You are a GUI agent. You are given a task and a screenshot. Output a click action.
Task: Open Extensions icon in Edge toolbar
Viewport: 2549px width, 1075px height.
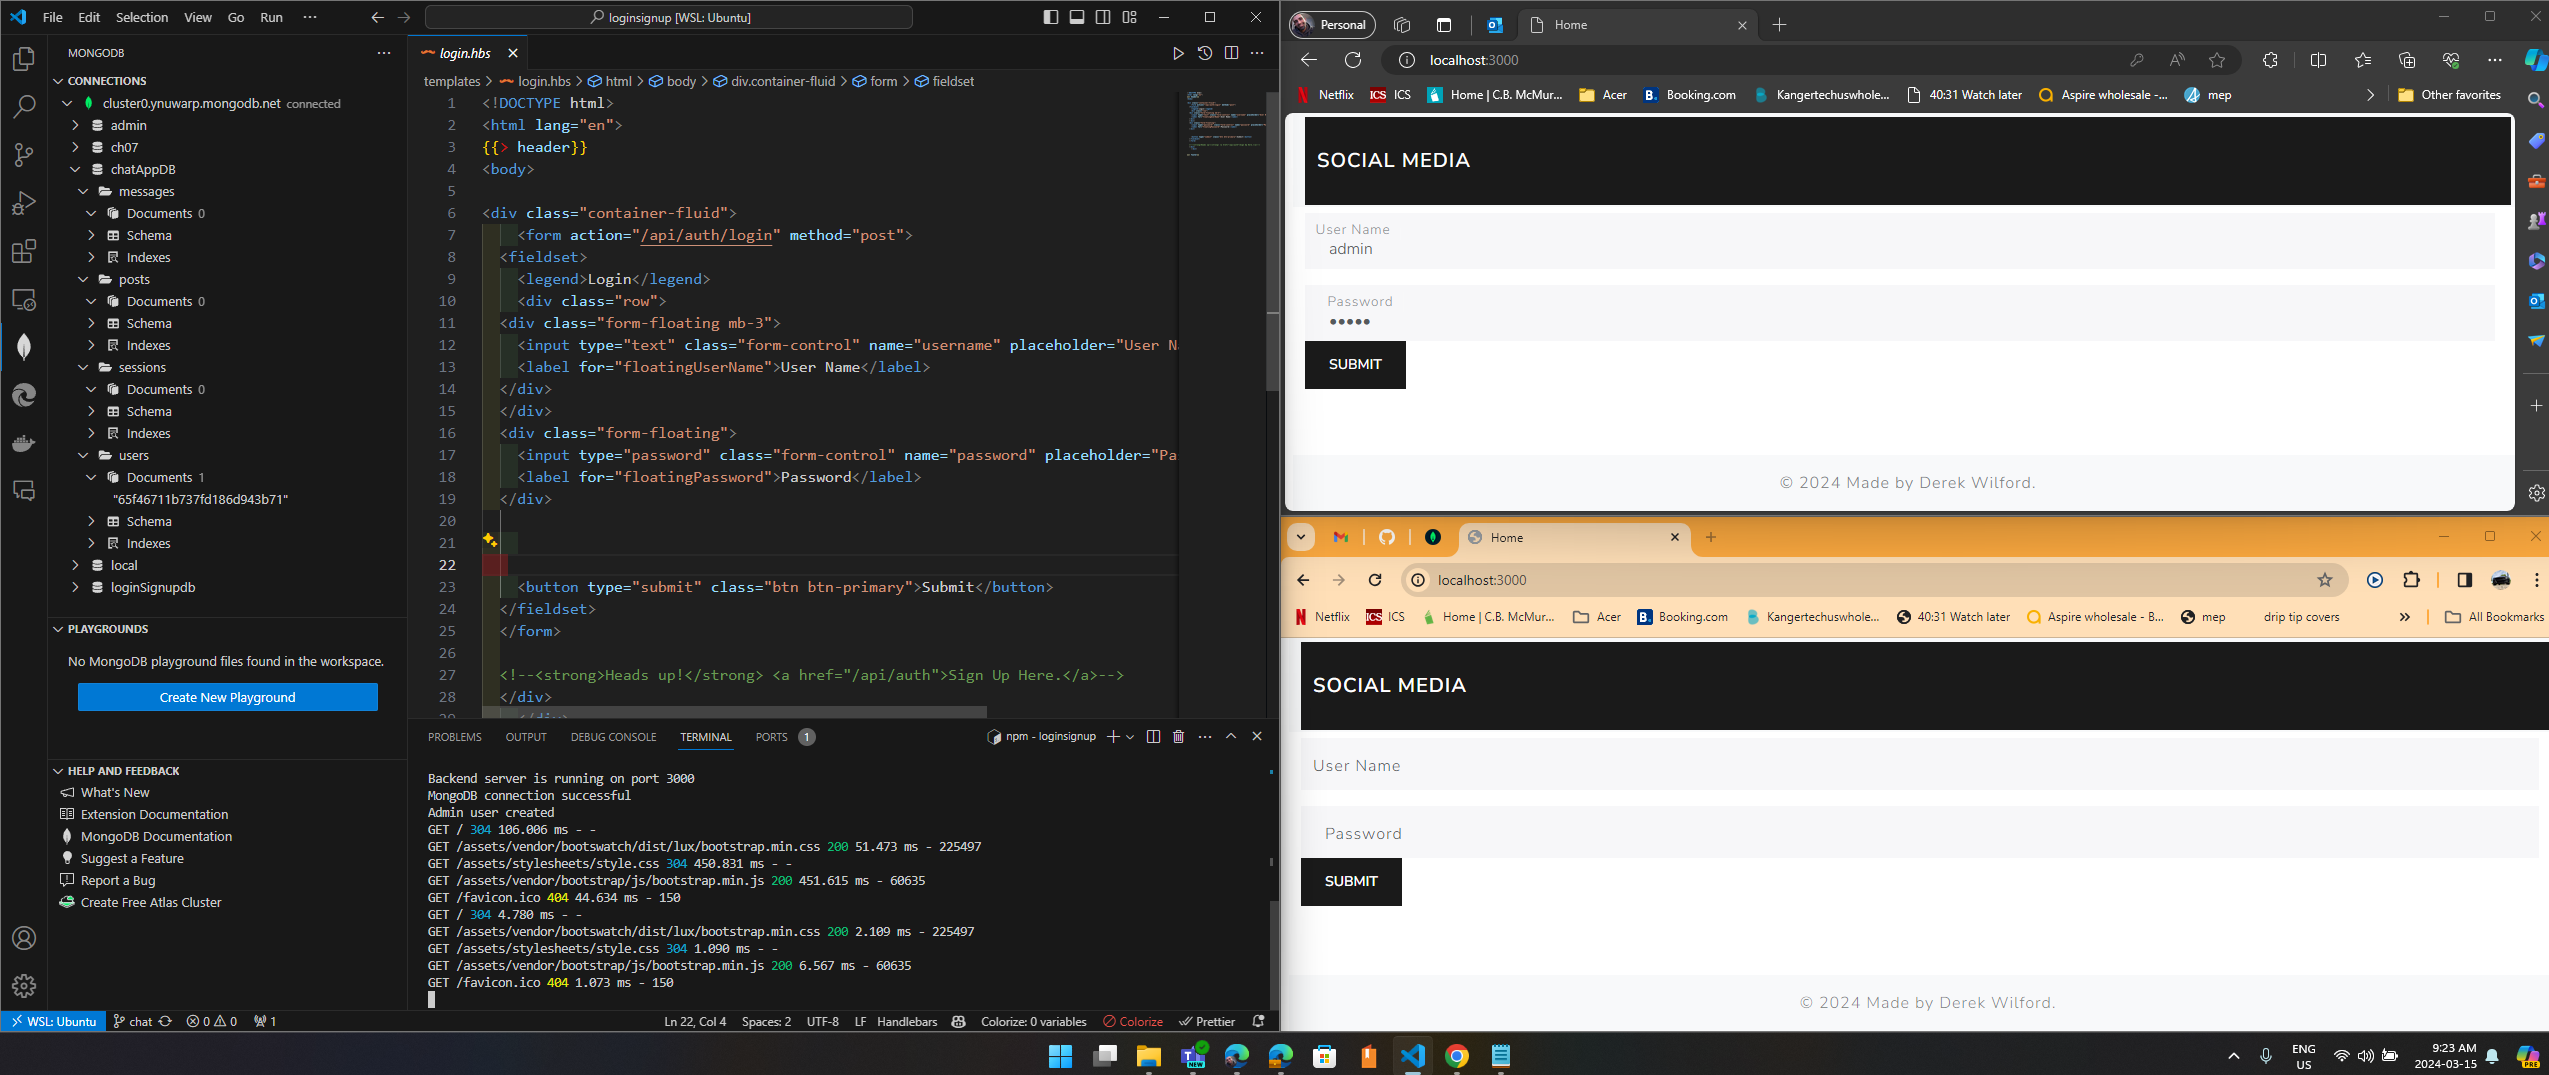2270,60
